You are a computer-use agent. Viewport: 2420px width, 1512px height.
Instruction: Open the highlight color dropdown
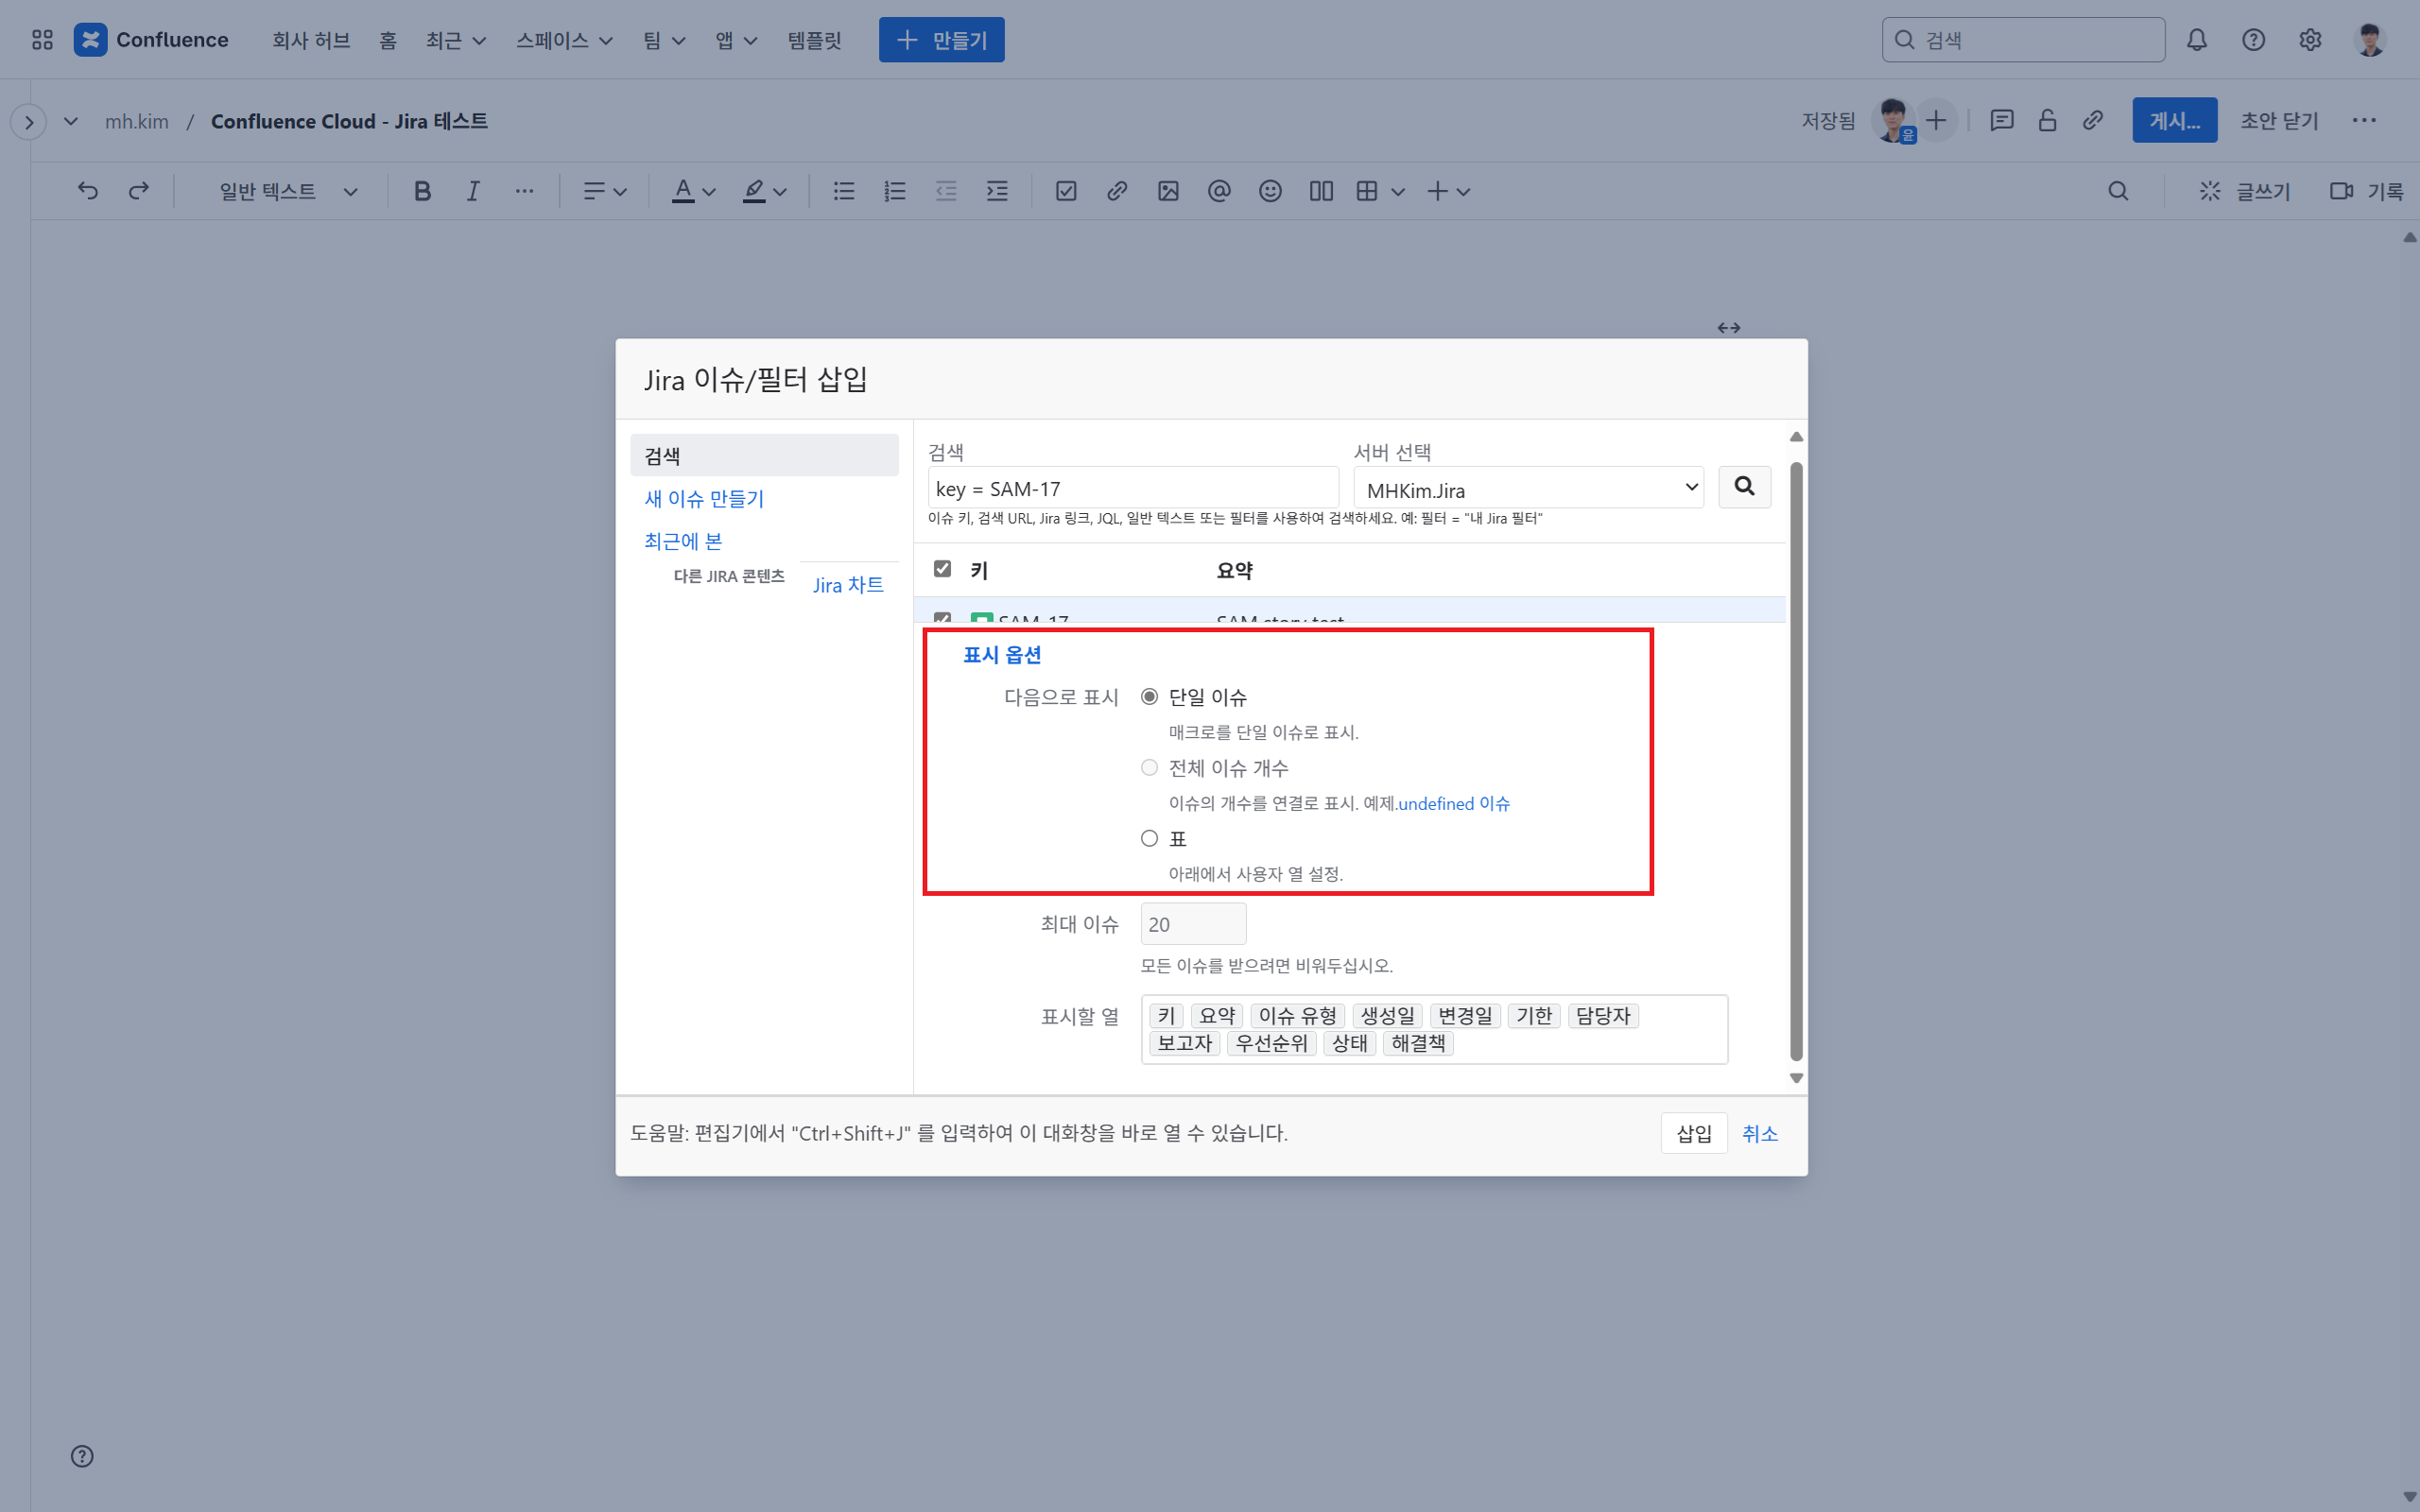click(x=764, y=191)
